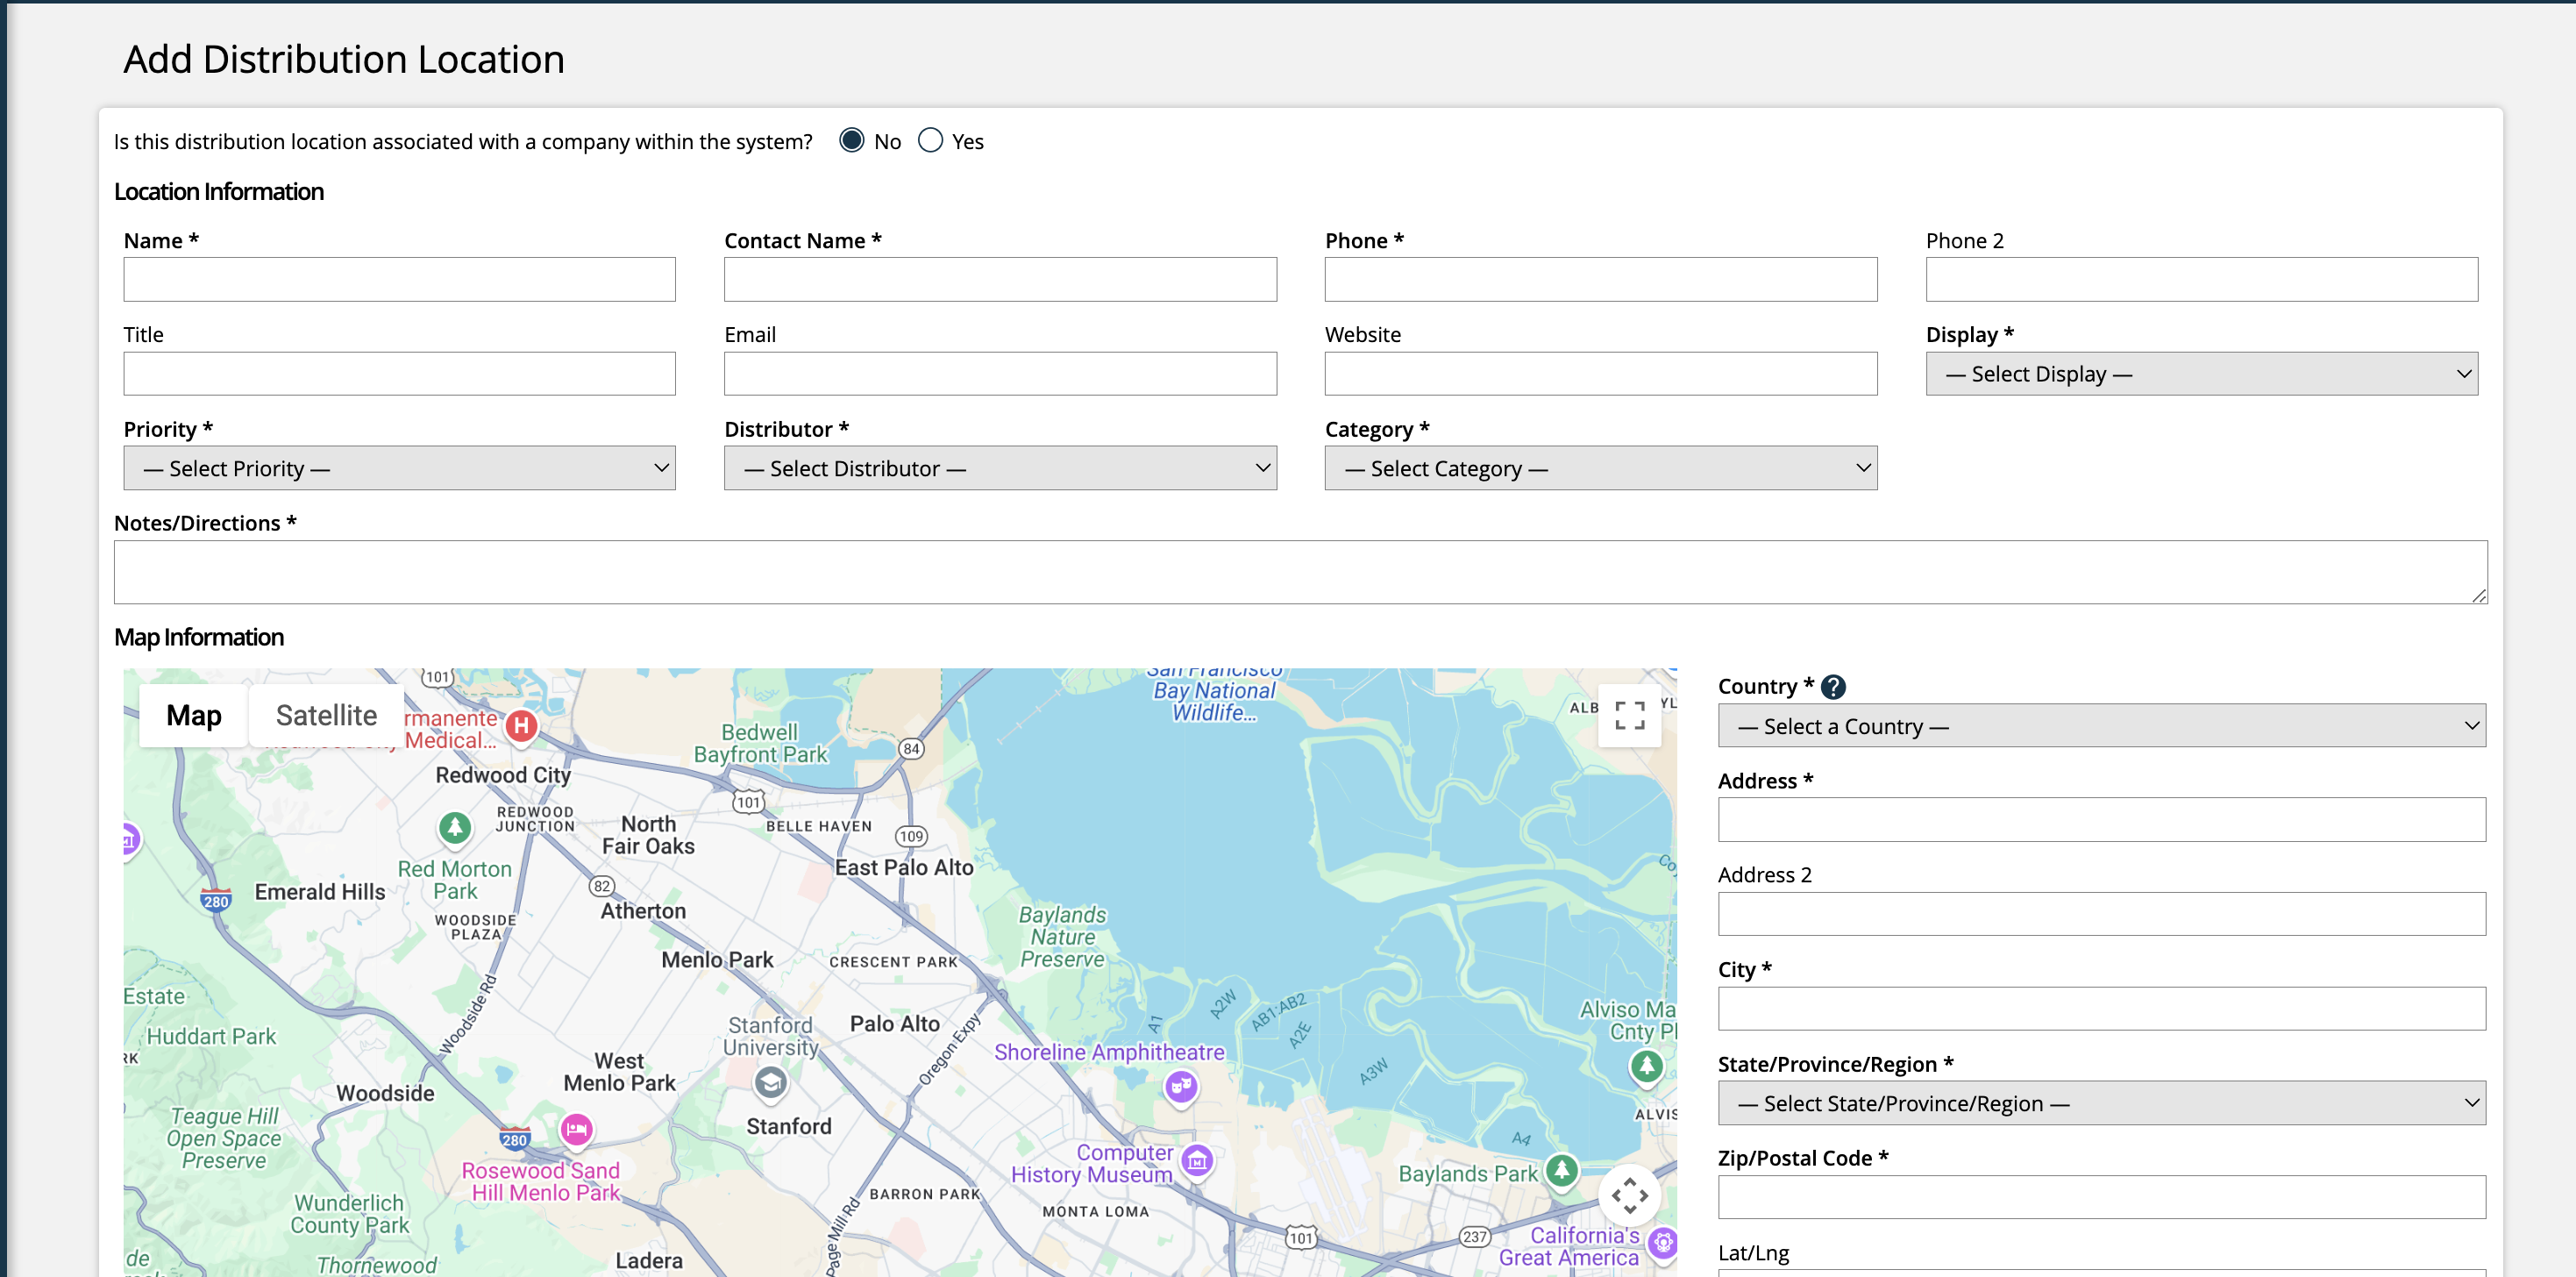Select the No radio button
Viewport: 2576px width, 1277px height.
(851, 140)
